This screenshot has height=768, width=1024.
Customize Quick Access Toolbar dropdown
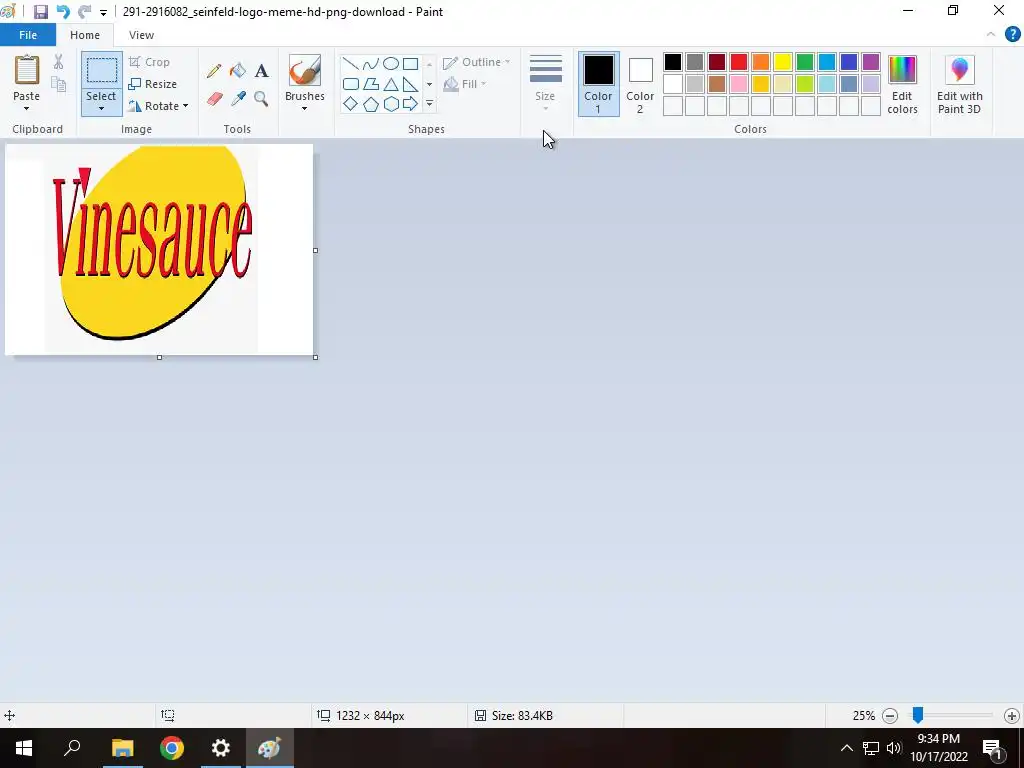point(103,12)
